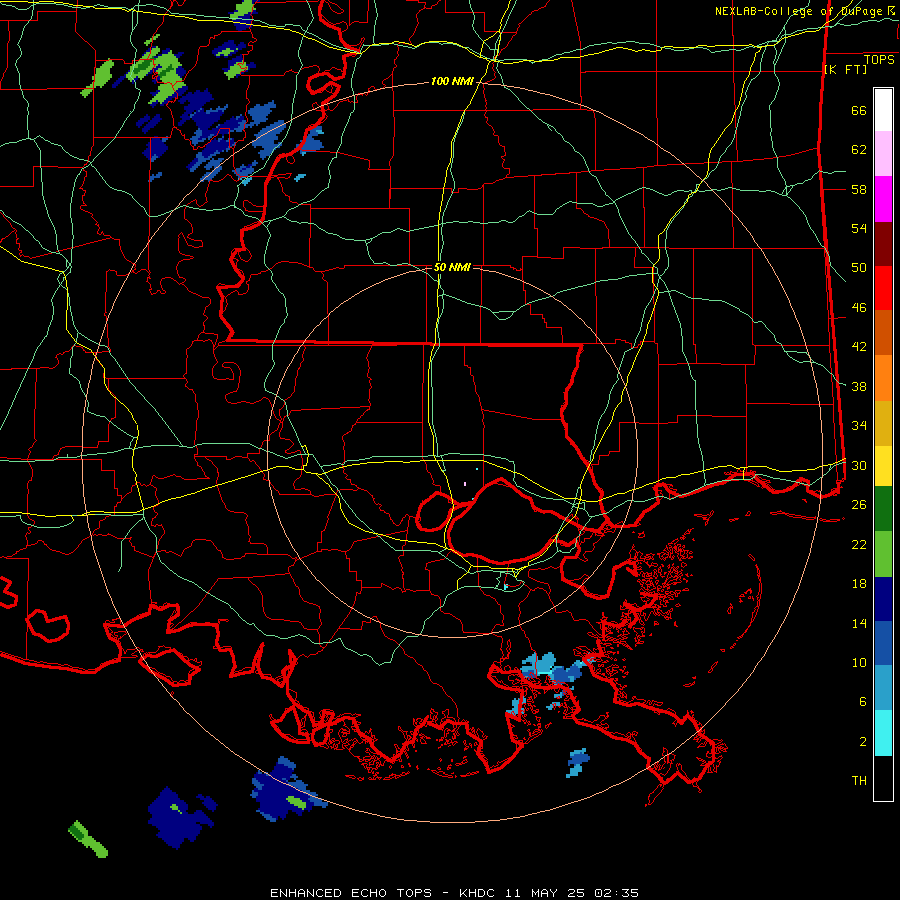Click the "100 NMI" range ring label

pyautogui.click(x=452, y=82)
